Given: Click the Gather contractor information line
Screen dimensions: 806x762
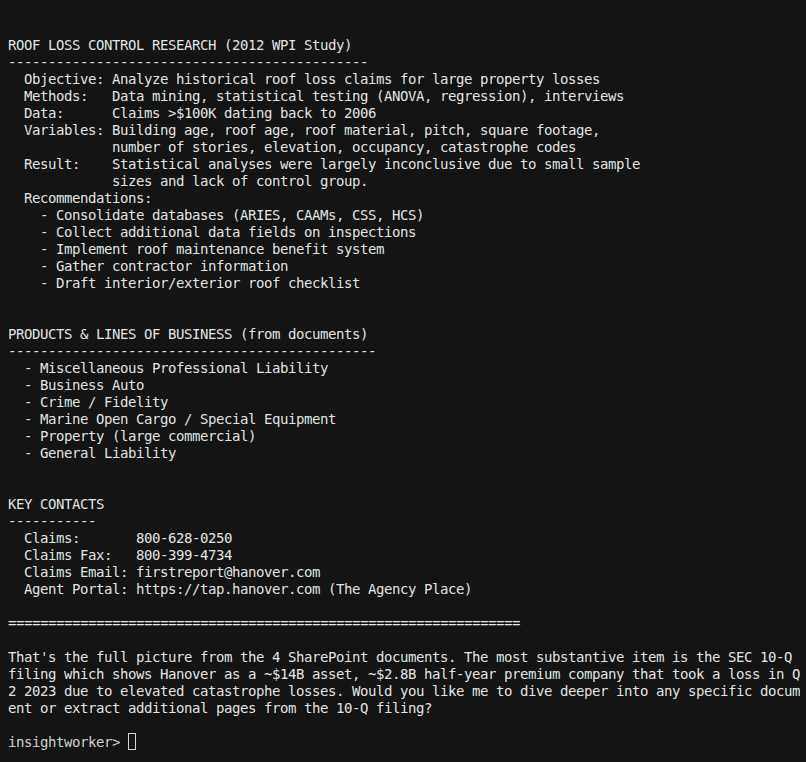Looking at the screenshot, I should point(164,266).
